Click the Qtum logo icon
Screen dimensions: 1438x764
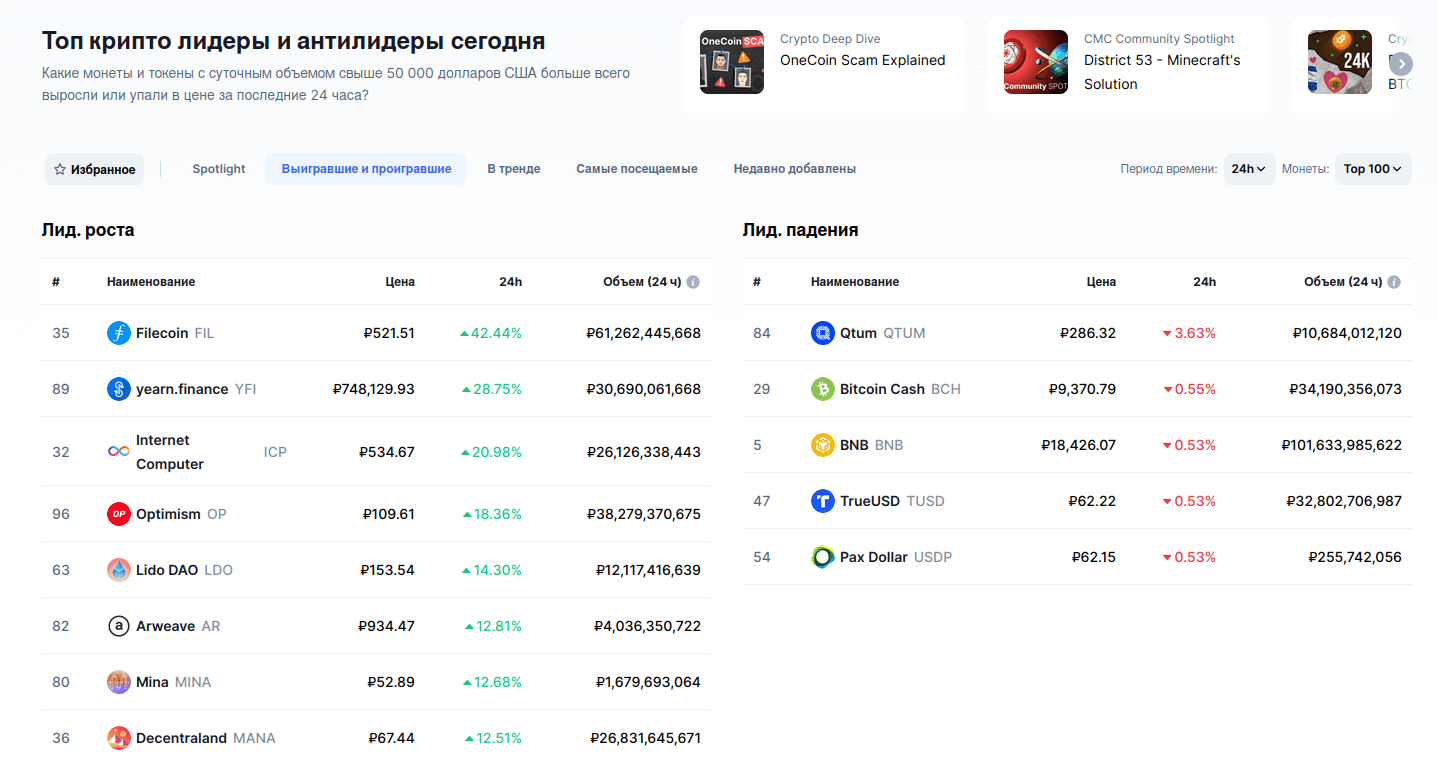[x=822, y=333]
